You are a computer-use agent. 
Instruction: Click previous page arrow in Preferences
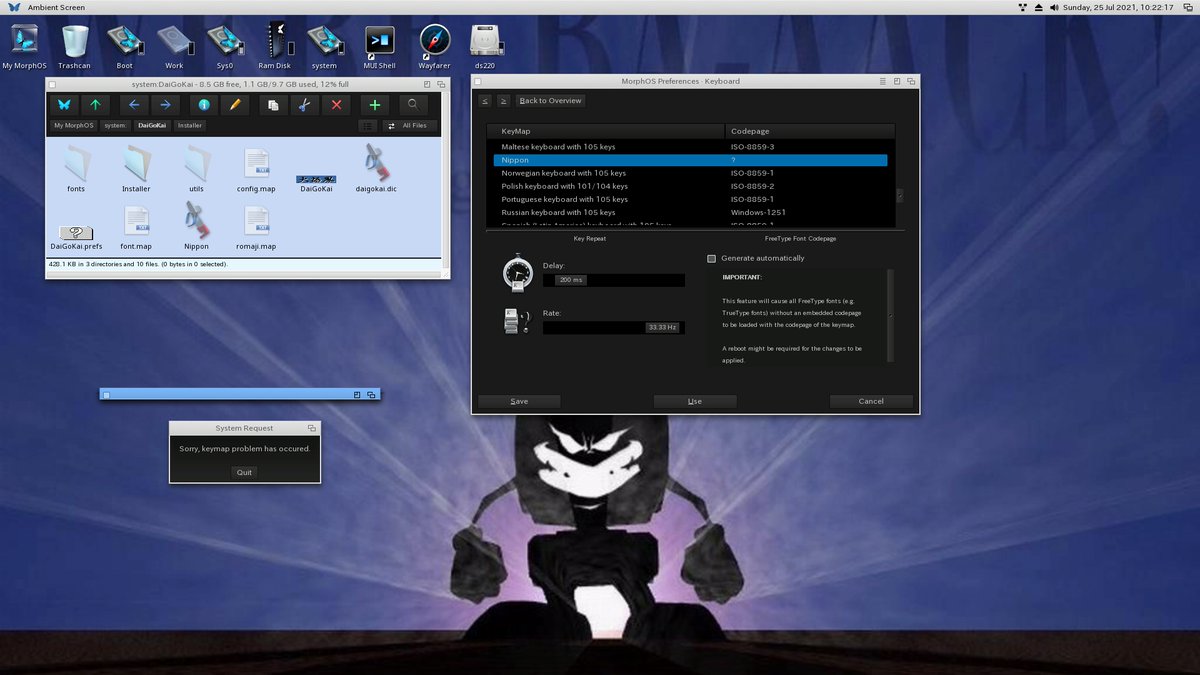click(x=485, y=100)
